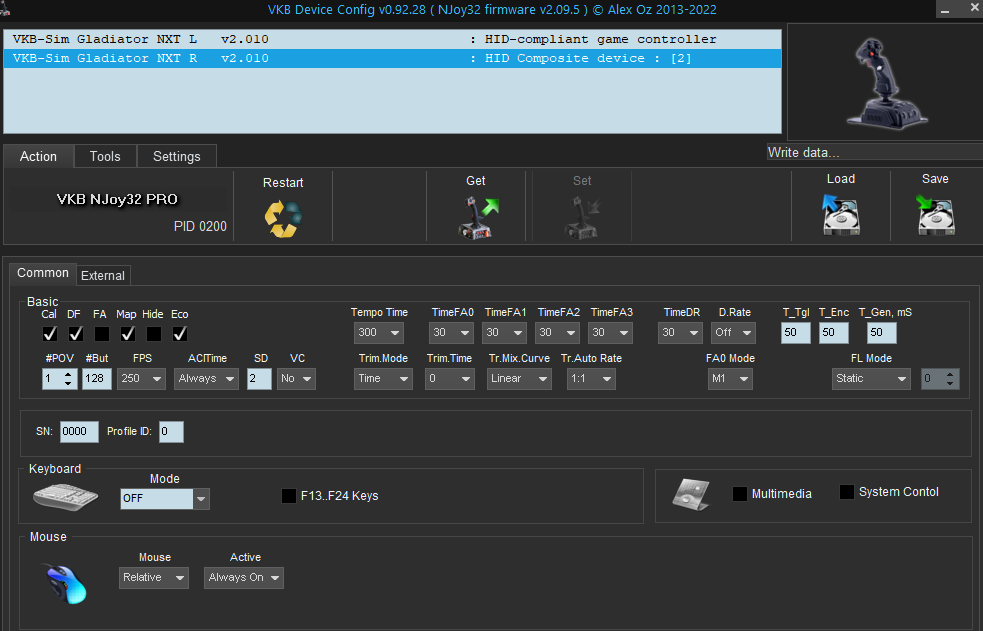983x631 pixels.
Task: Toggle the Map checkbox
Action: click(127, 333)
